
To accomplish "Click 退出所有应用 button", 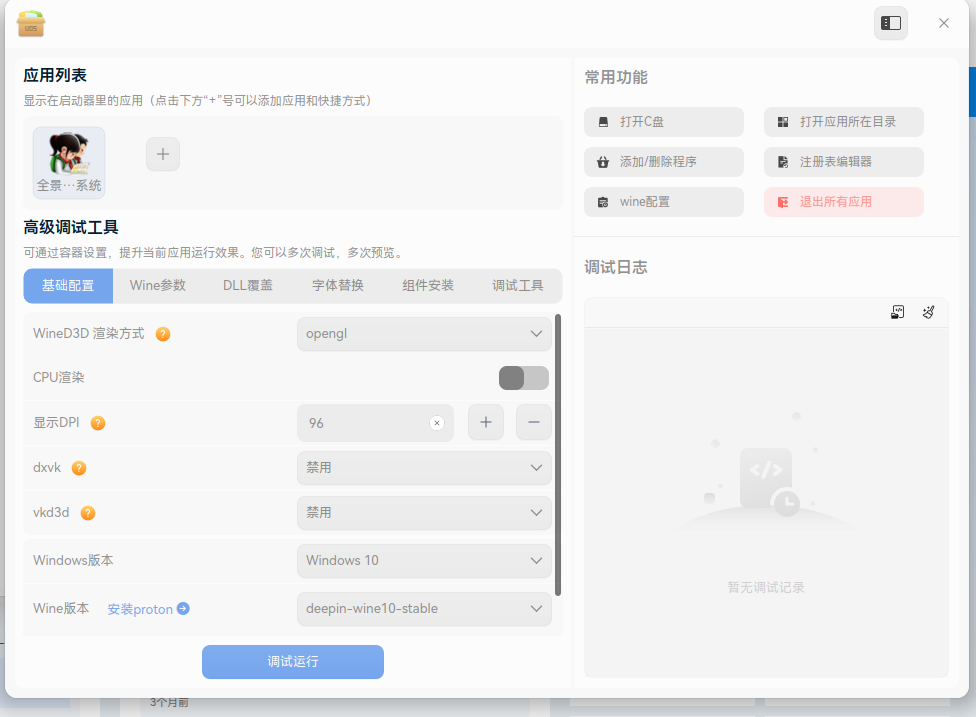I will (x=843, y=202).
